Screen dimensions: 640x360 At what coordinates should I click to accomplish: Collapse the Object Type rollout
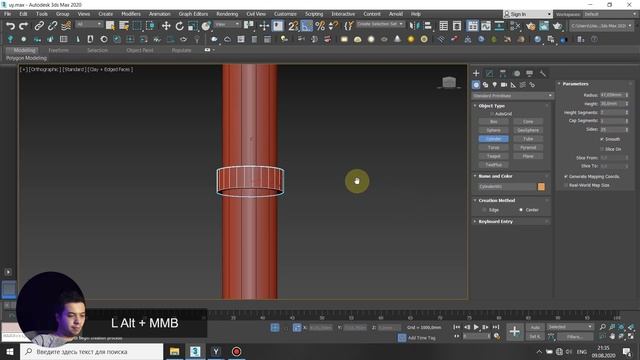(491, 106)
